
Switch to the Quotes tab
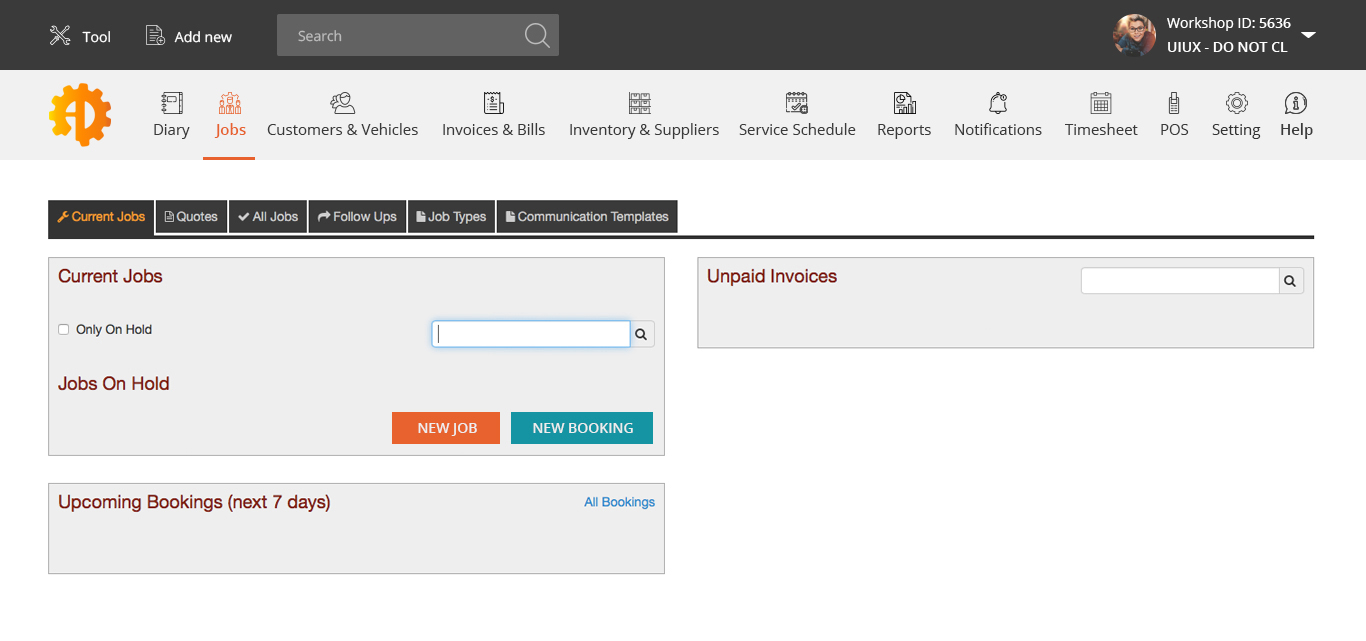click(x=191, y=217)
